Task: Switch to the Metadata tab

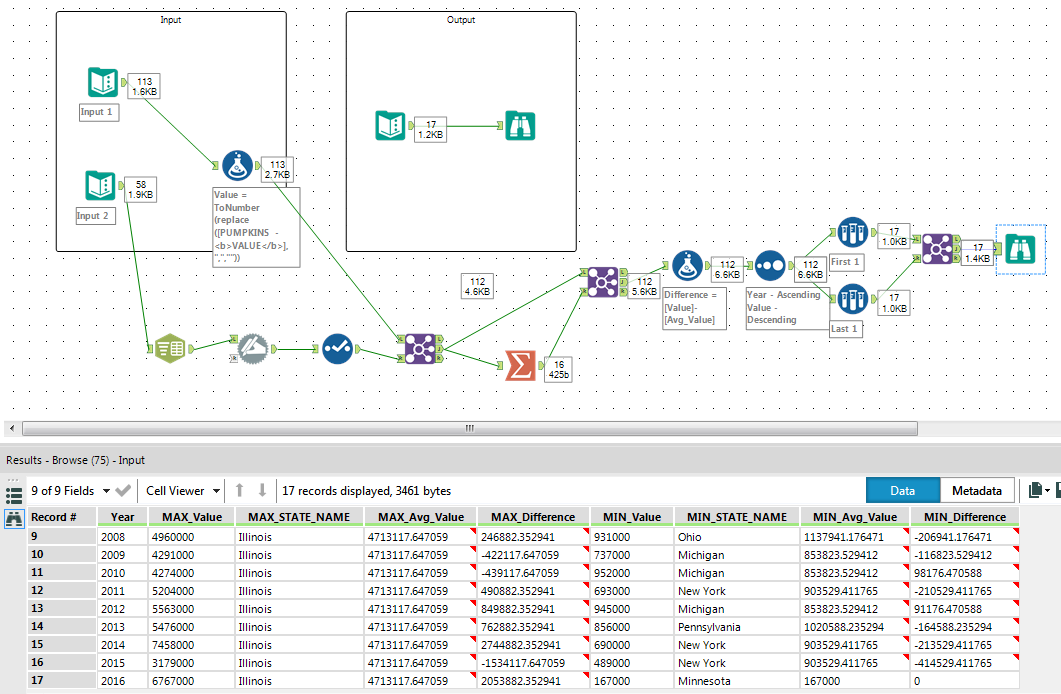Action: click(x=977, y=490)
